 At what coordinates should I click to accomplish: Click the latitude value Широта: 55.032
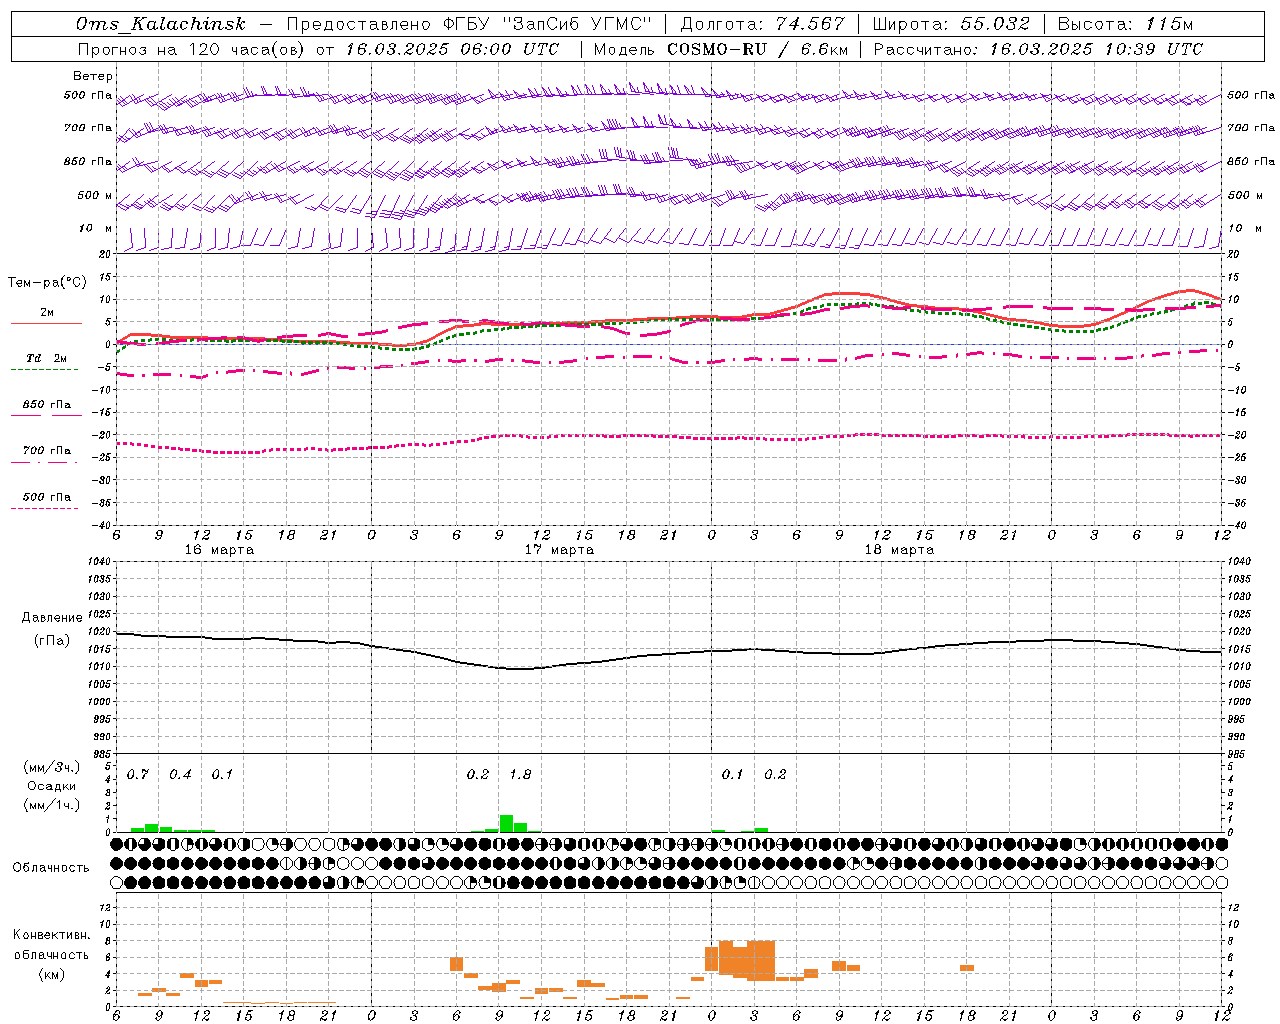pos(951,24)
